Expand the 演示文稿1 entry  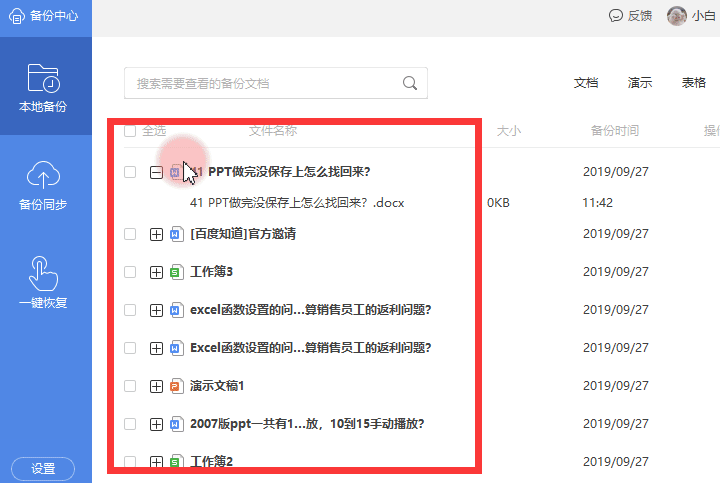156,386
